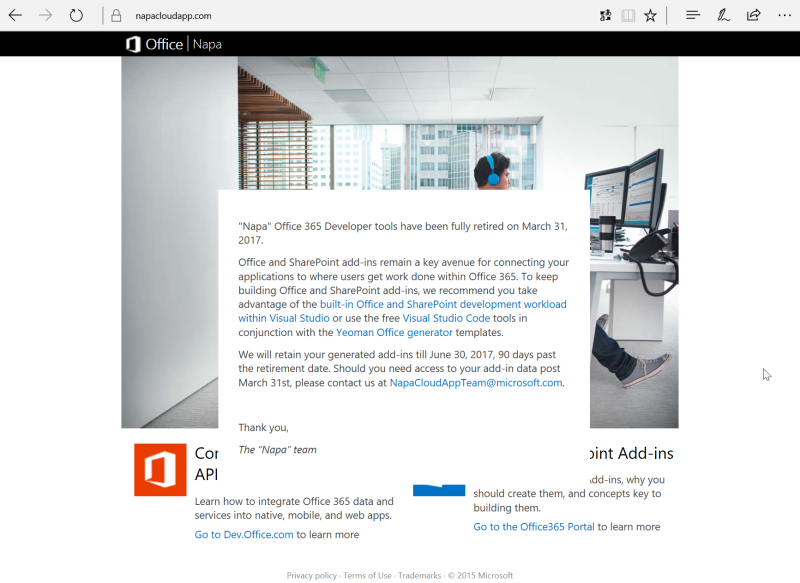This screenshot has width=800, height=583.
Task: Open the translate page icon
Action: point(606,16)
